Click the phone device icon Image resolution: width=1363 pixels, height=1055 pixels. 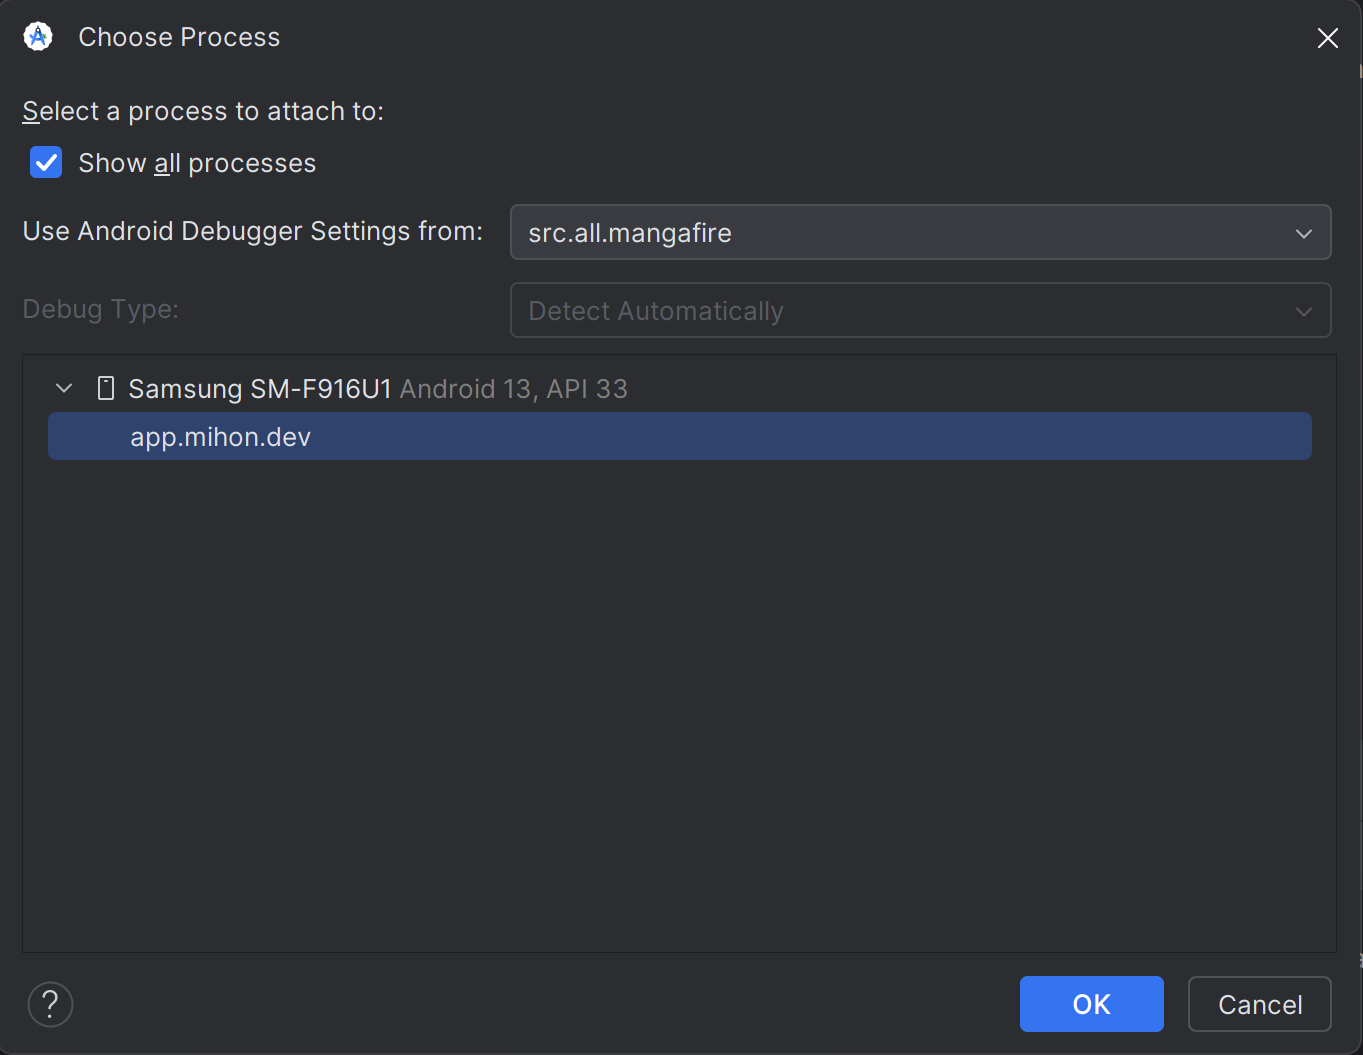(106, 388)
